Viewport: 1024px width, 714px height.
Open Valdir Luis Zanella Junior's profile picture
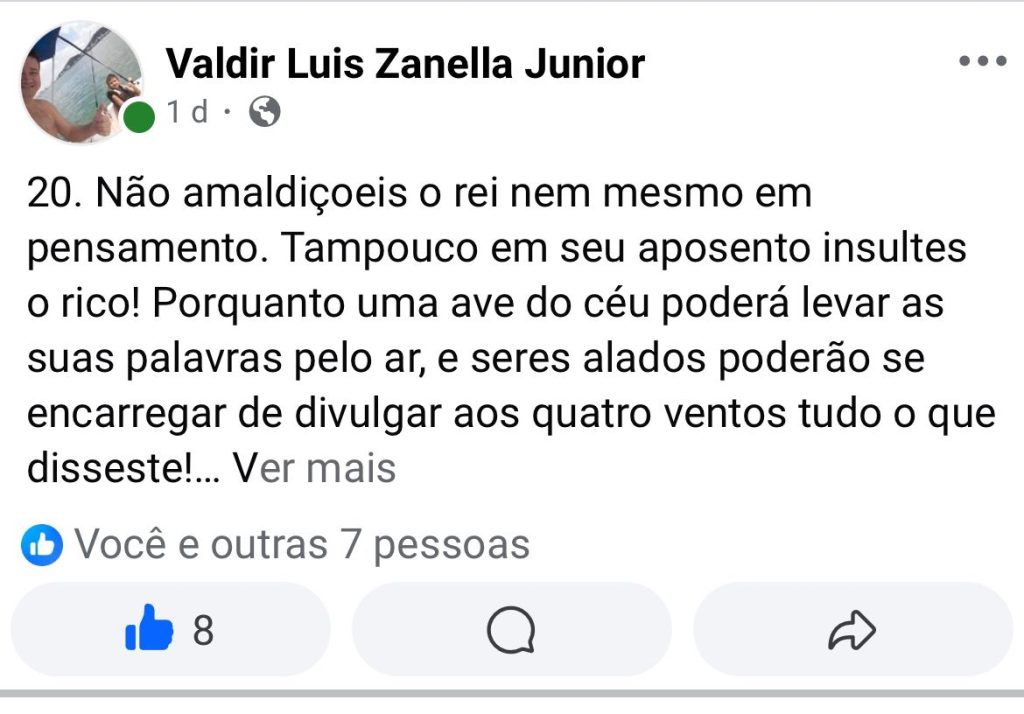point(80,82)
